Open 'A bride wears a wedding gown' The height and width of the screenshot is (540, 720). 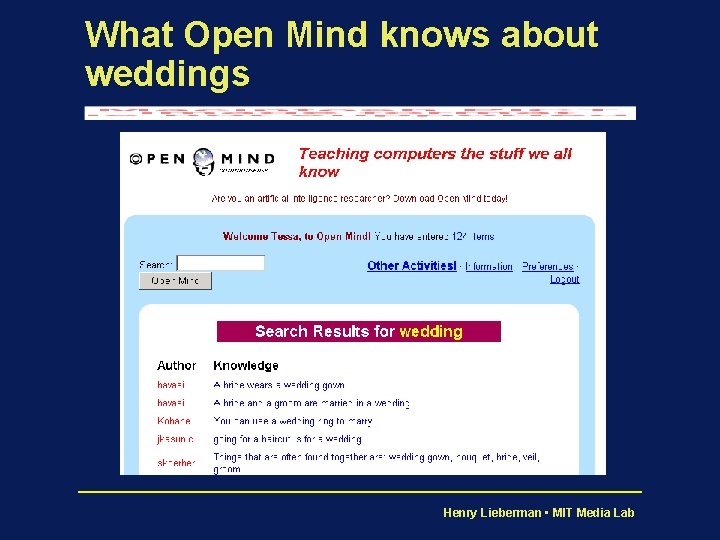279,385
